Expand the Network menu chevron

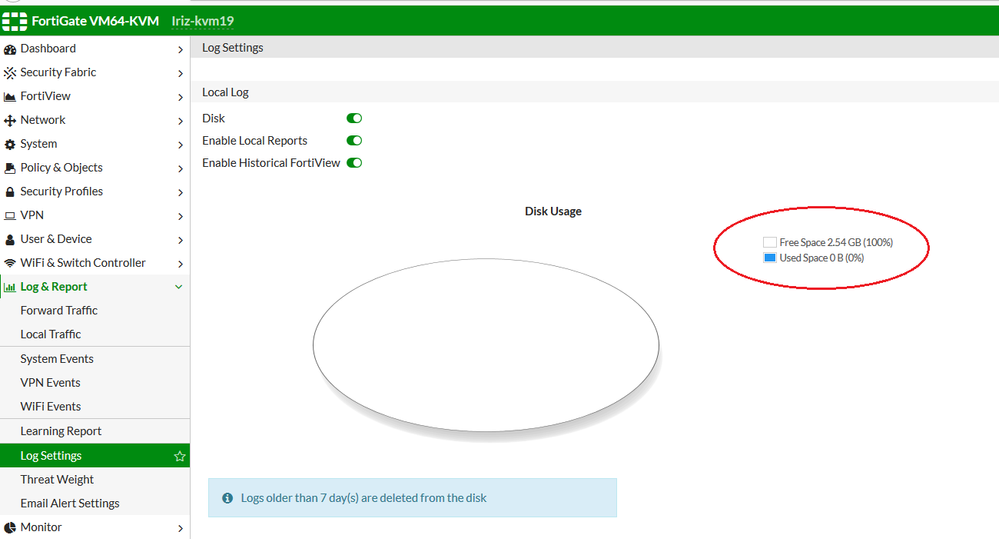coord(180,120)
